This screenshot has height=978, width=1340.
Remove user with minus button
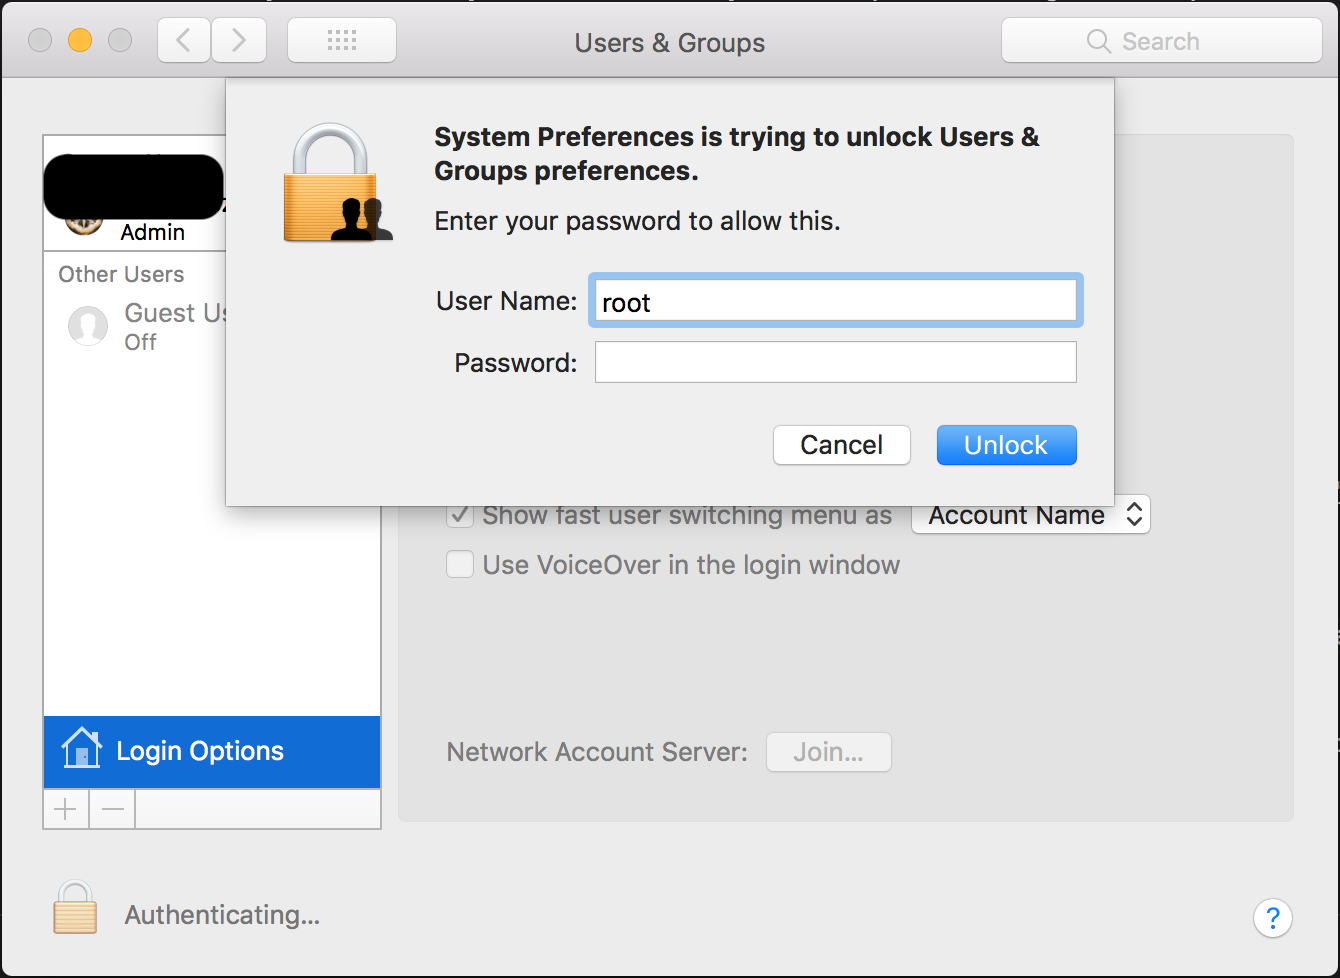tap(112, 809)
